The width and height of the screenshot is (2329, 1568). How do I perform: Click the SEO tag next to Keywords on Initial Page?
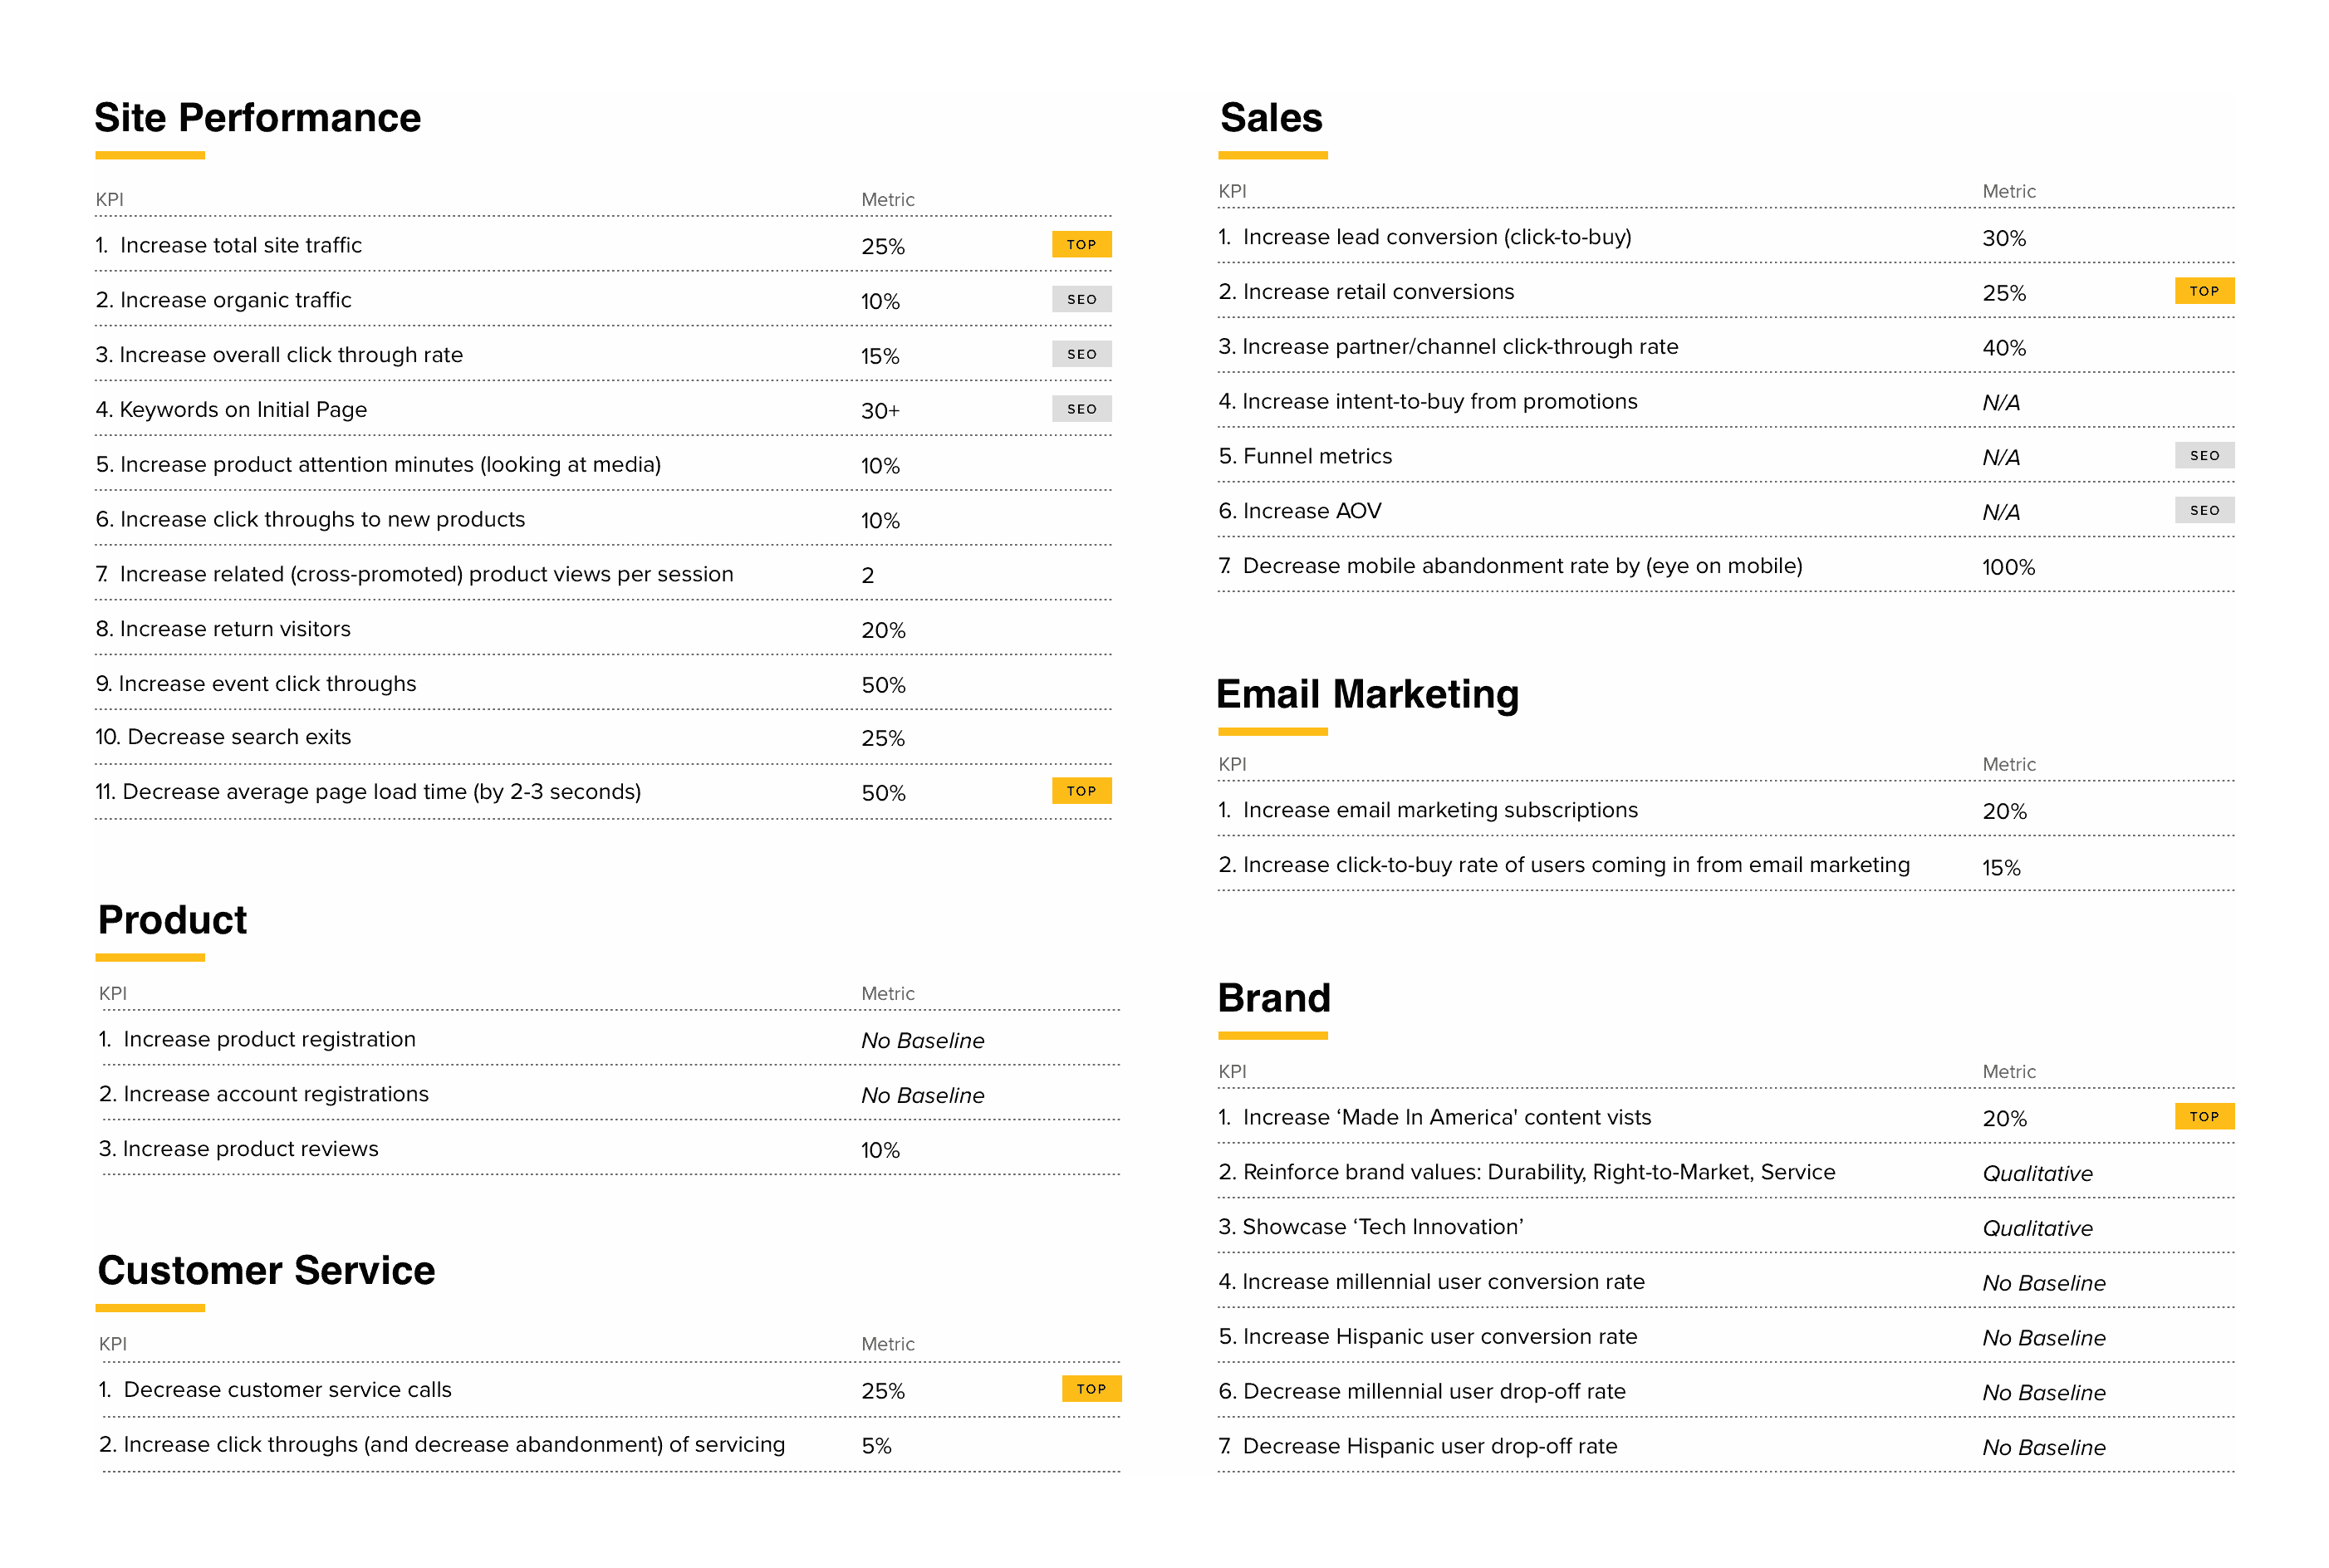[1081, 409]
